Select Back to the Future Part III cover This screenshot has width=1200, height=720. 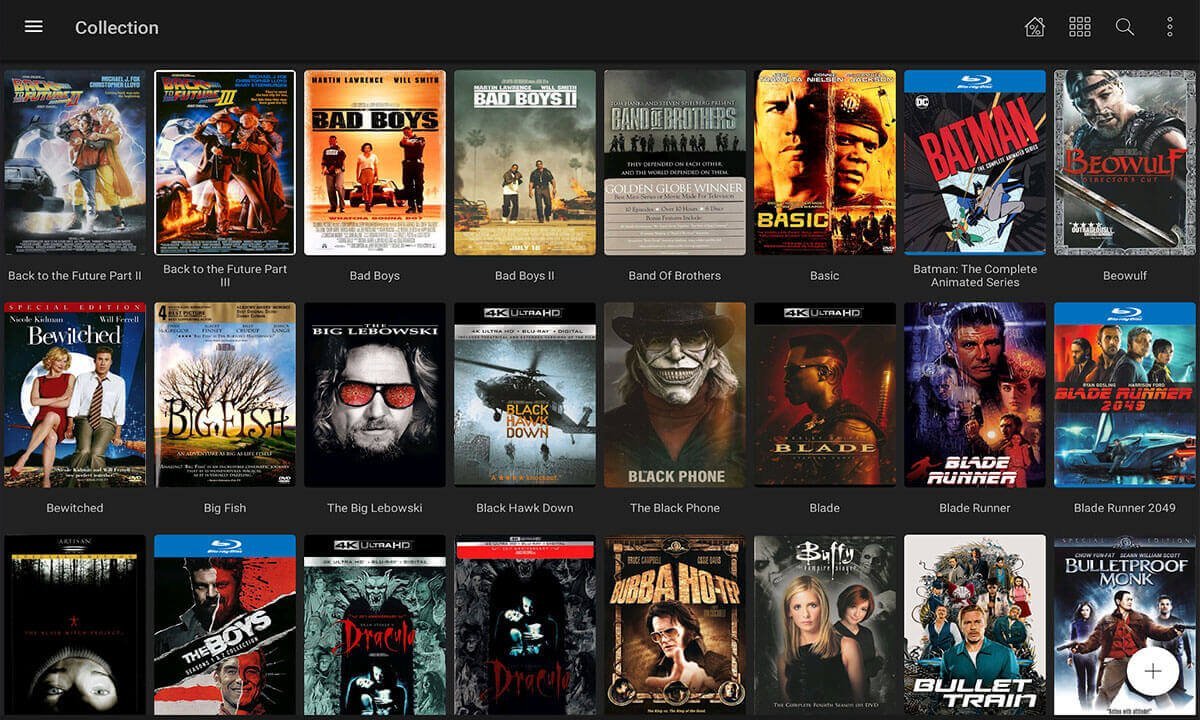tap(225, 162)
